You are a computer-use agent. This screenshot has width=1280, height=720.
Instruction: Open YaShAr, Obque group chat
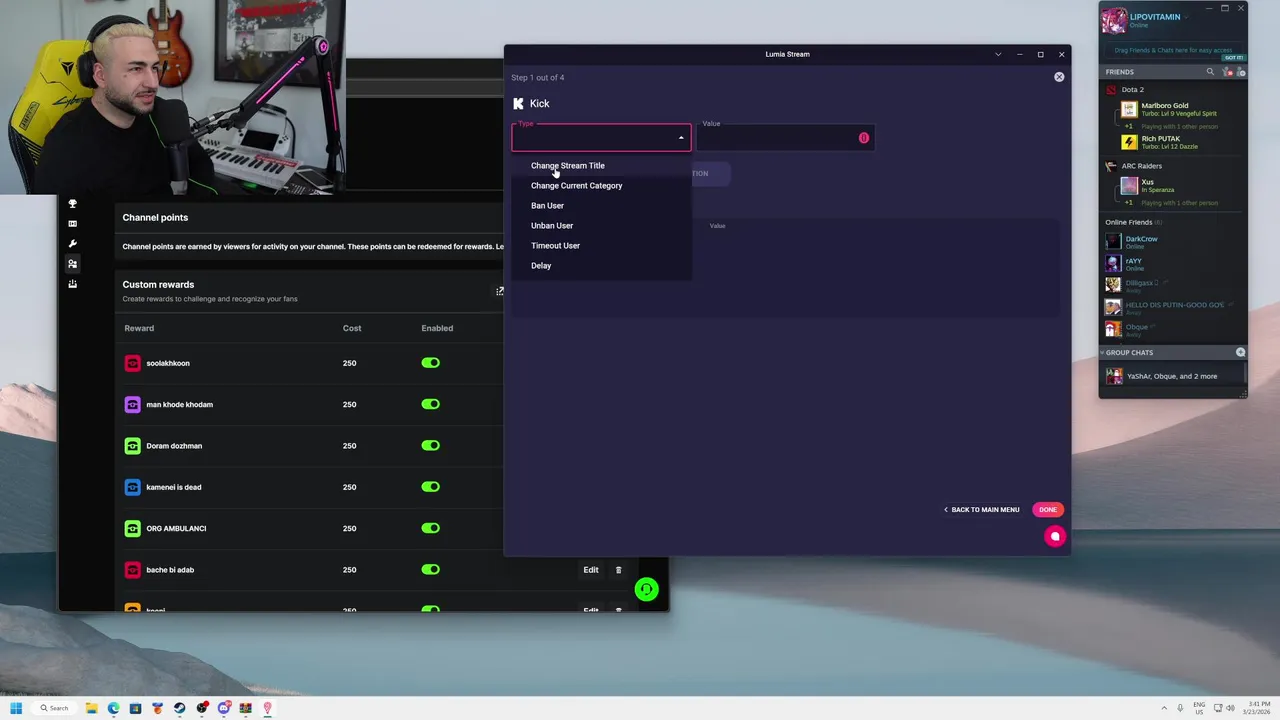click(1172, 376)
